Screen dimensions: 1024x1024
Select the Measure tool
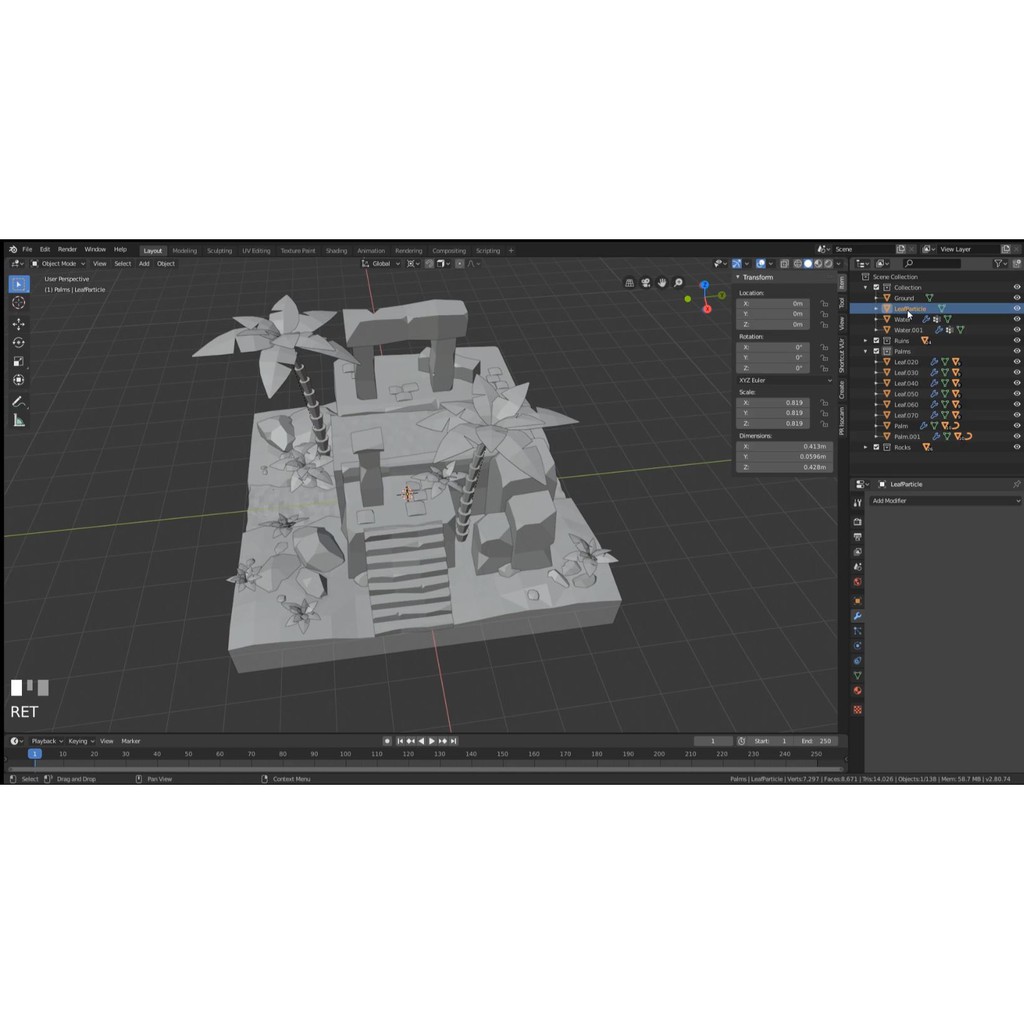pos(18,420)
